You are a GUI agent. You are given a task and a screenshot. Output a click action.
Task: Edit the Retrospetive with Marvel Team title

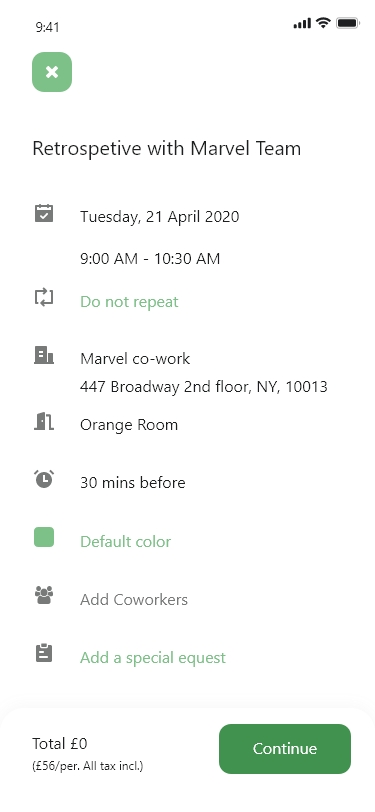pyautogui.click(x=167, y=149)
